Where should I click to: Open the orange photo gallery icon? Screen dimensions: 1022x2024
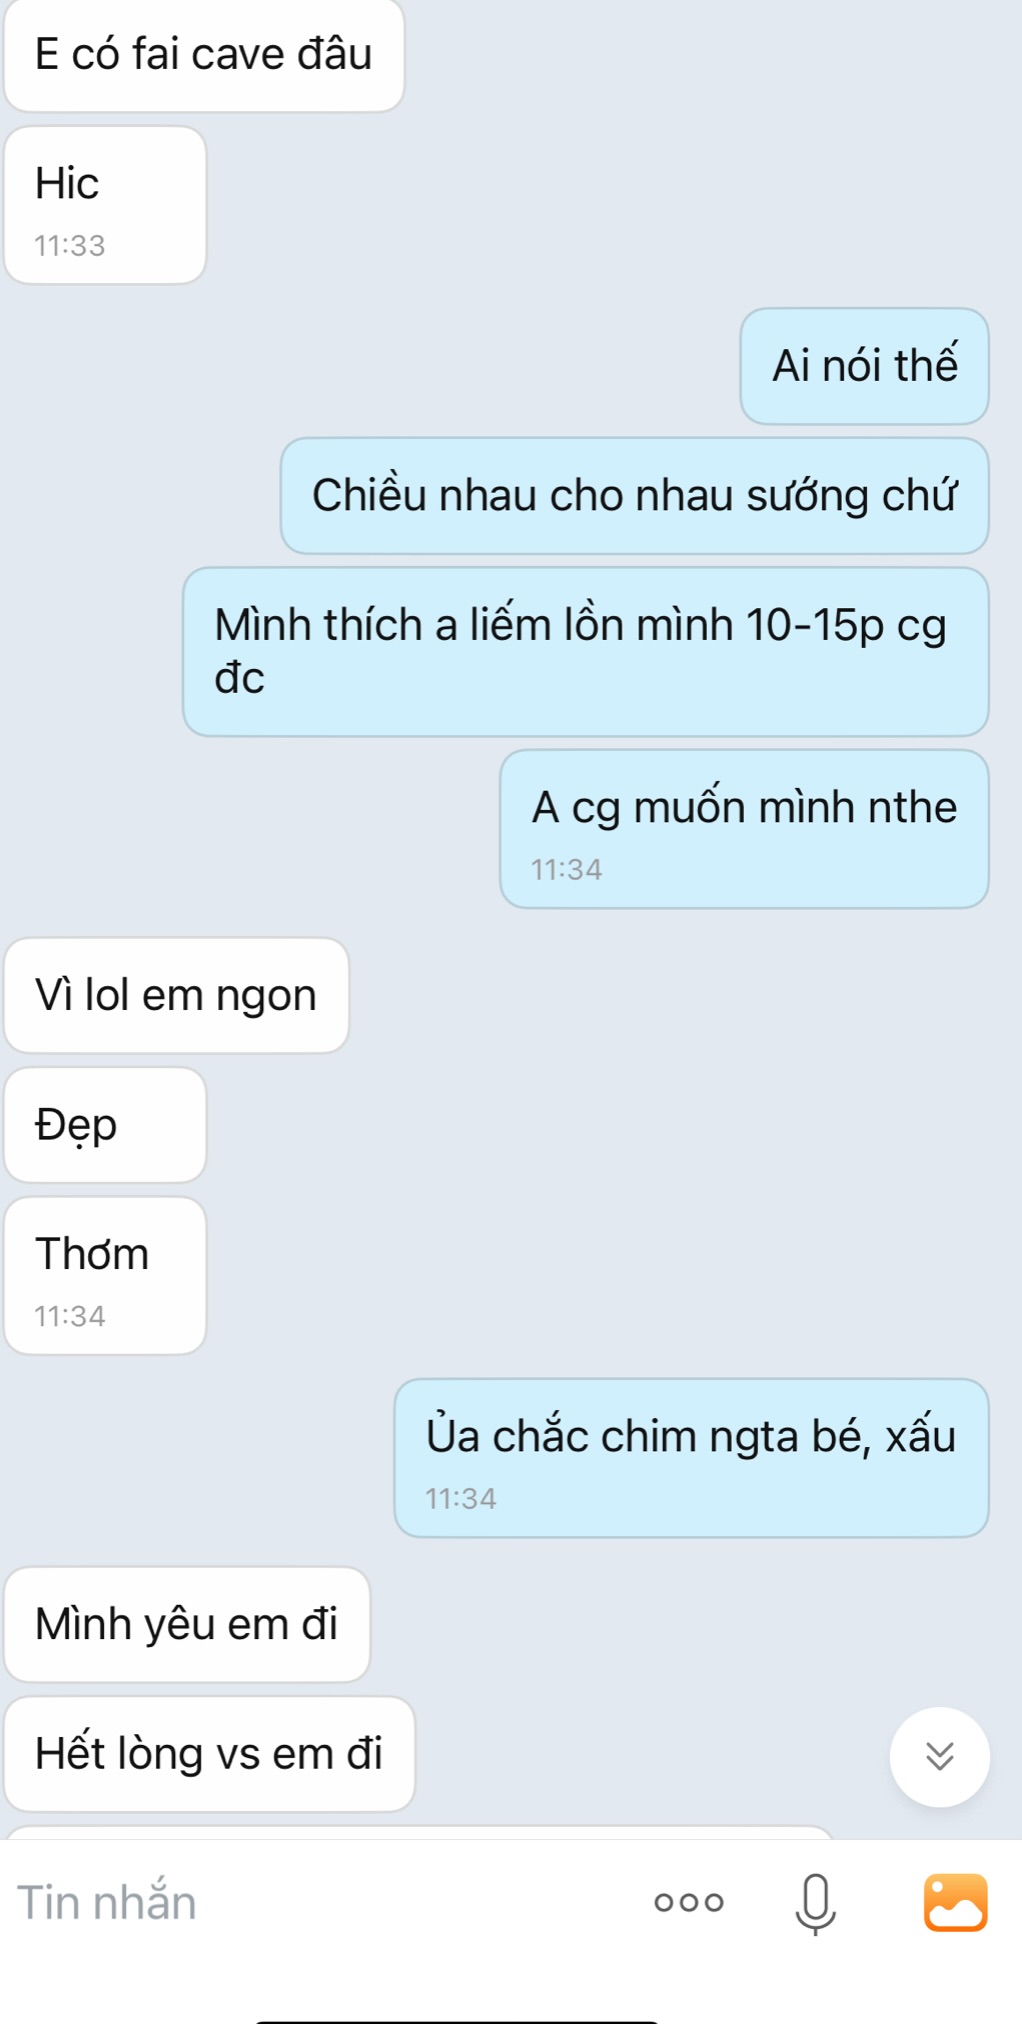tap(955, 1902)
